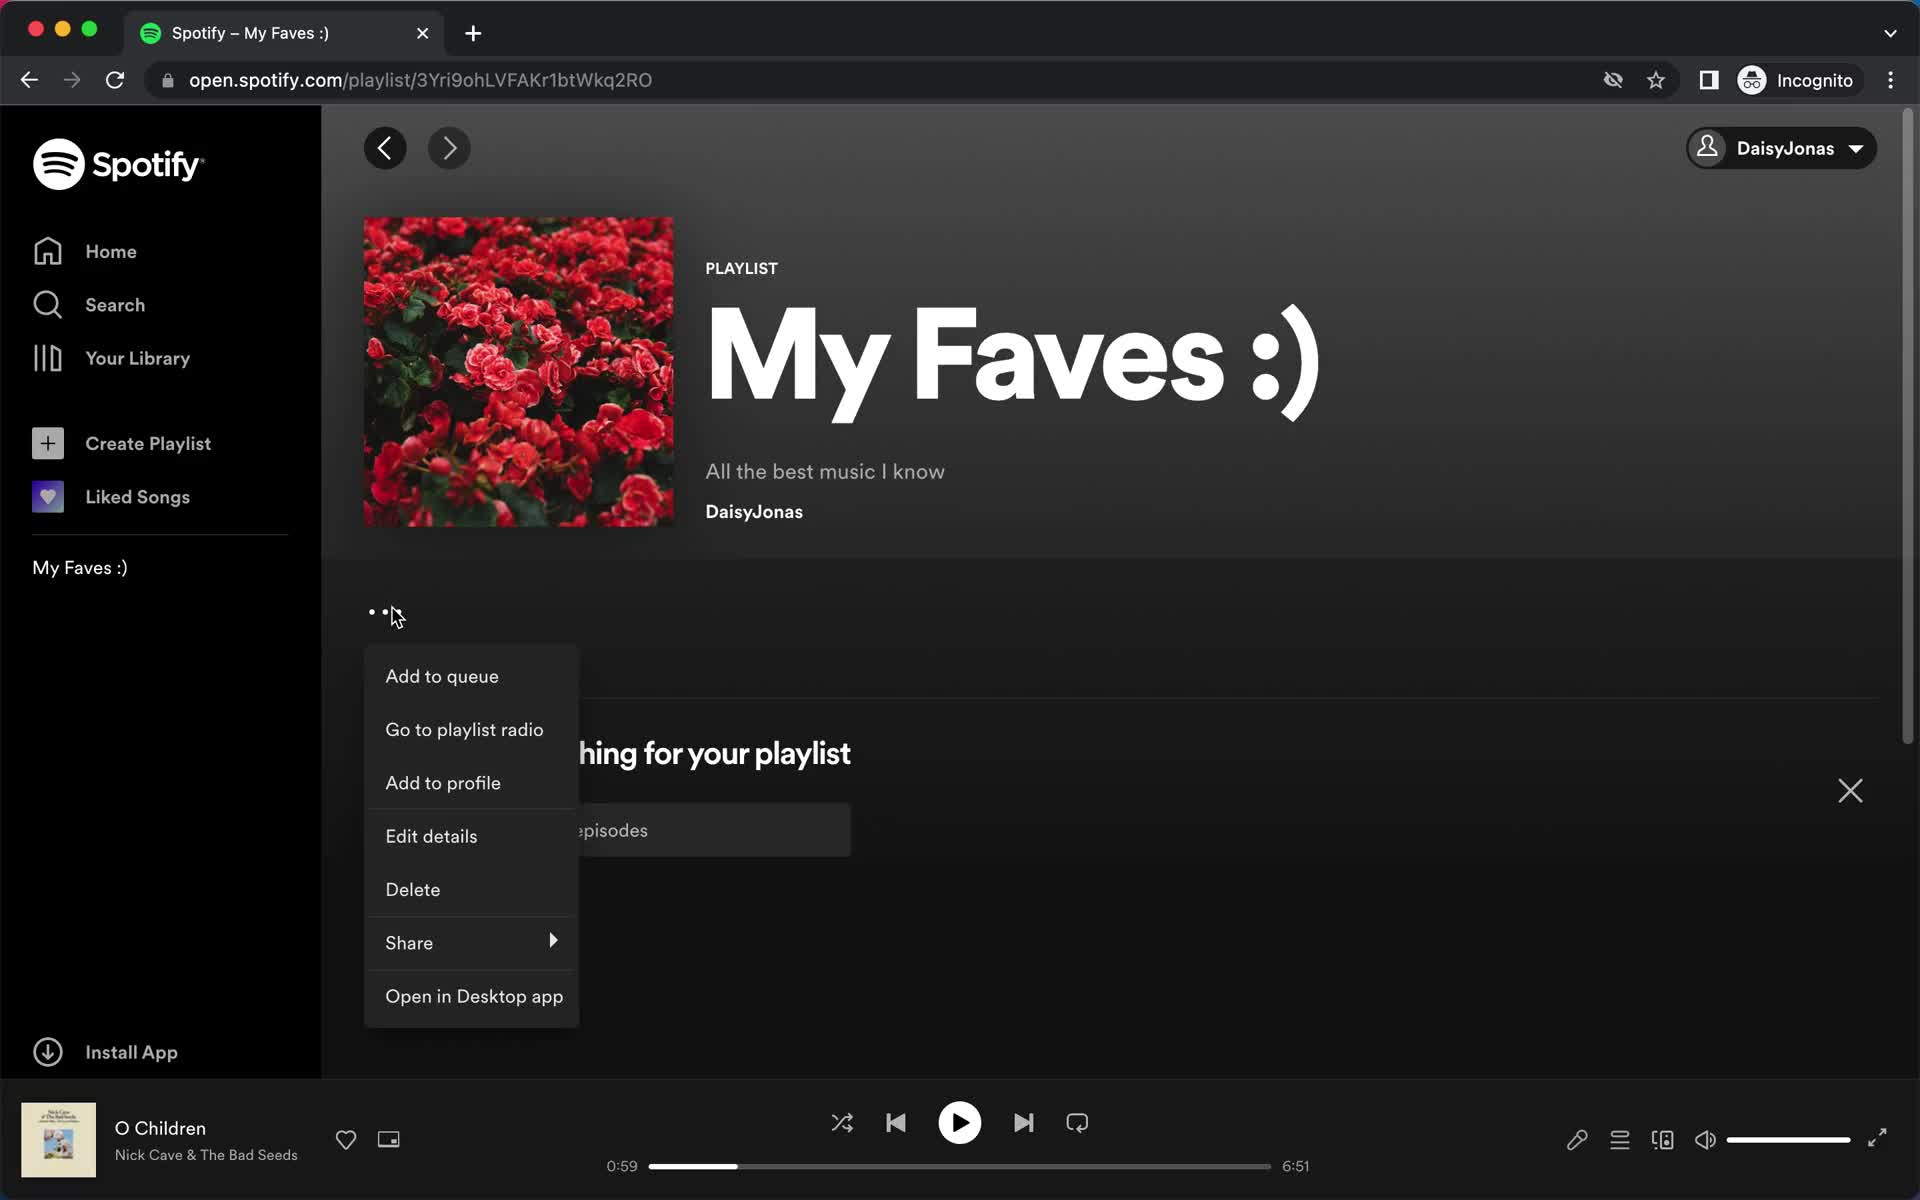Click Open in Desktop app button
Screen dimensions: 1920x1200
click(x=474, y=995)
